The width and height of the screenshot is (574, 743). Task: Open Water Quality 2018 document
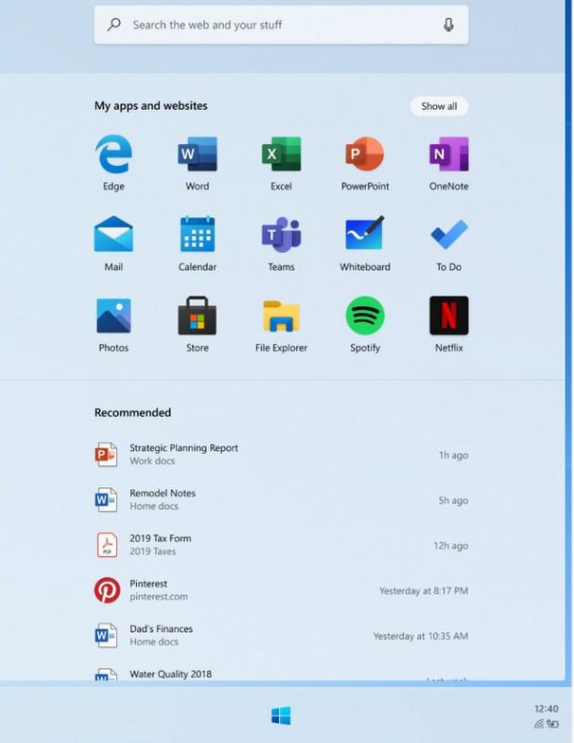(281, 674)
